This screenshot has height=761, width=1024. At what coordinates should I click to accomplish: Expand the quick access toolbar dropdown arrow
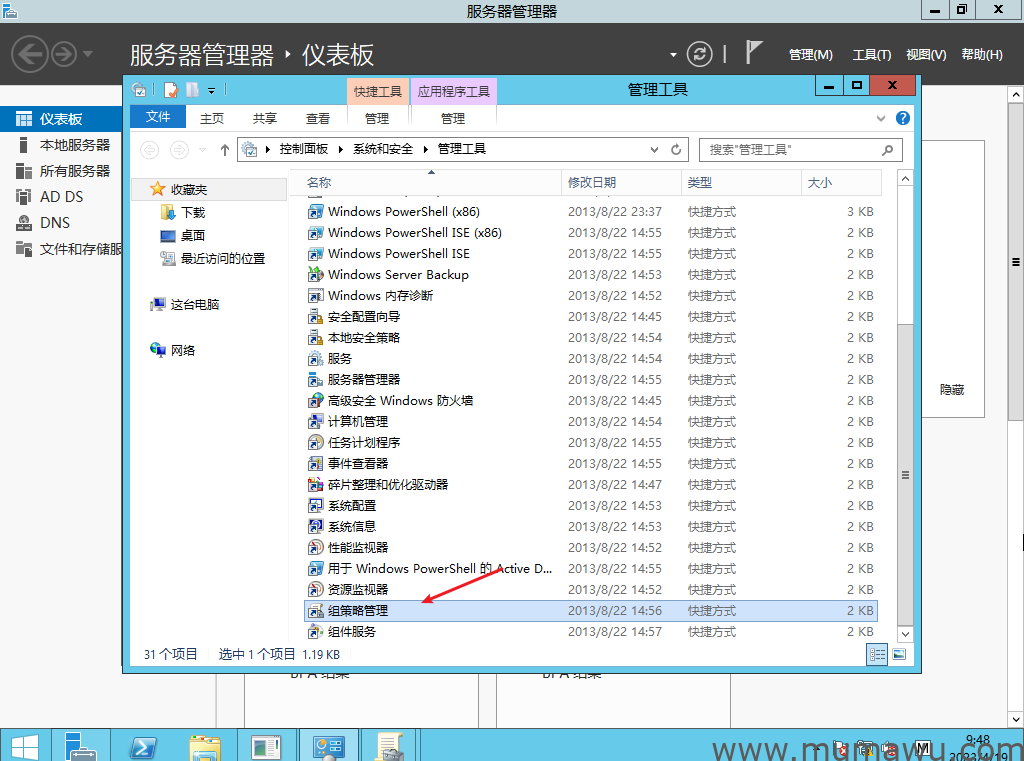tap(210, 90)
